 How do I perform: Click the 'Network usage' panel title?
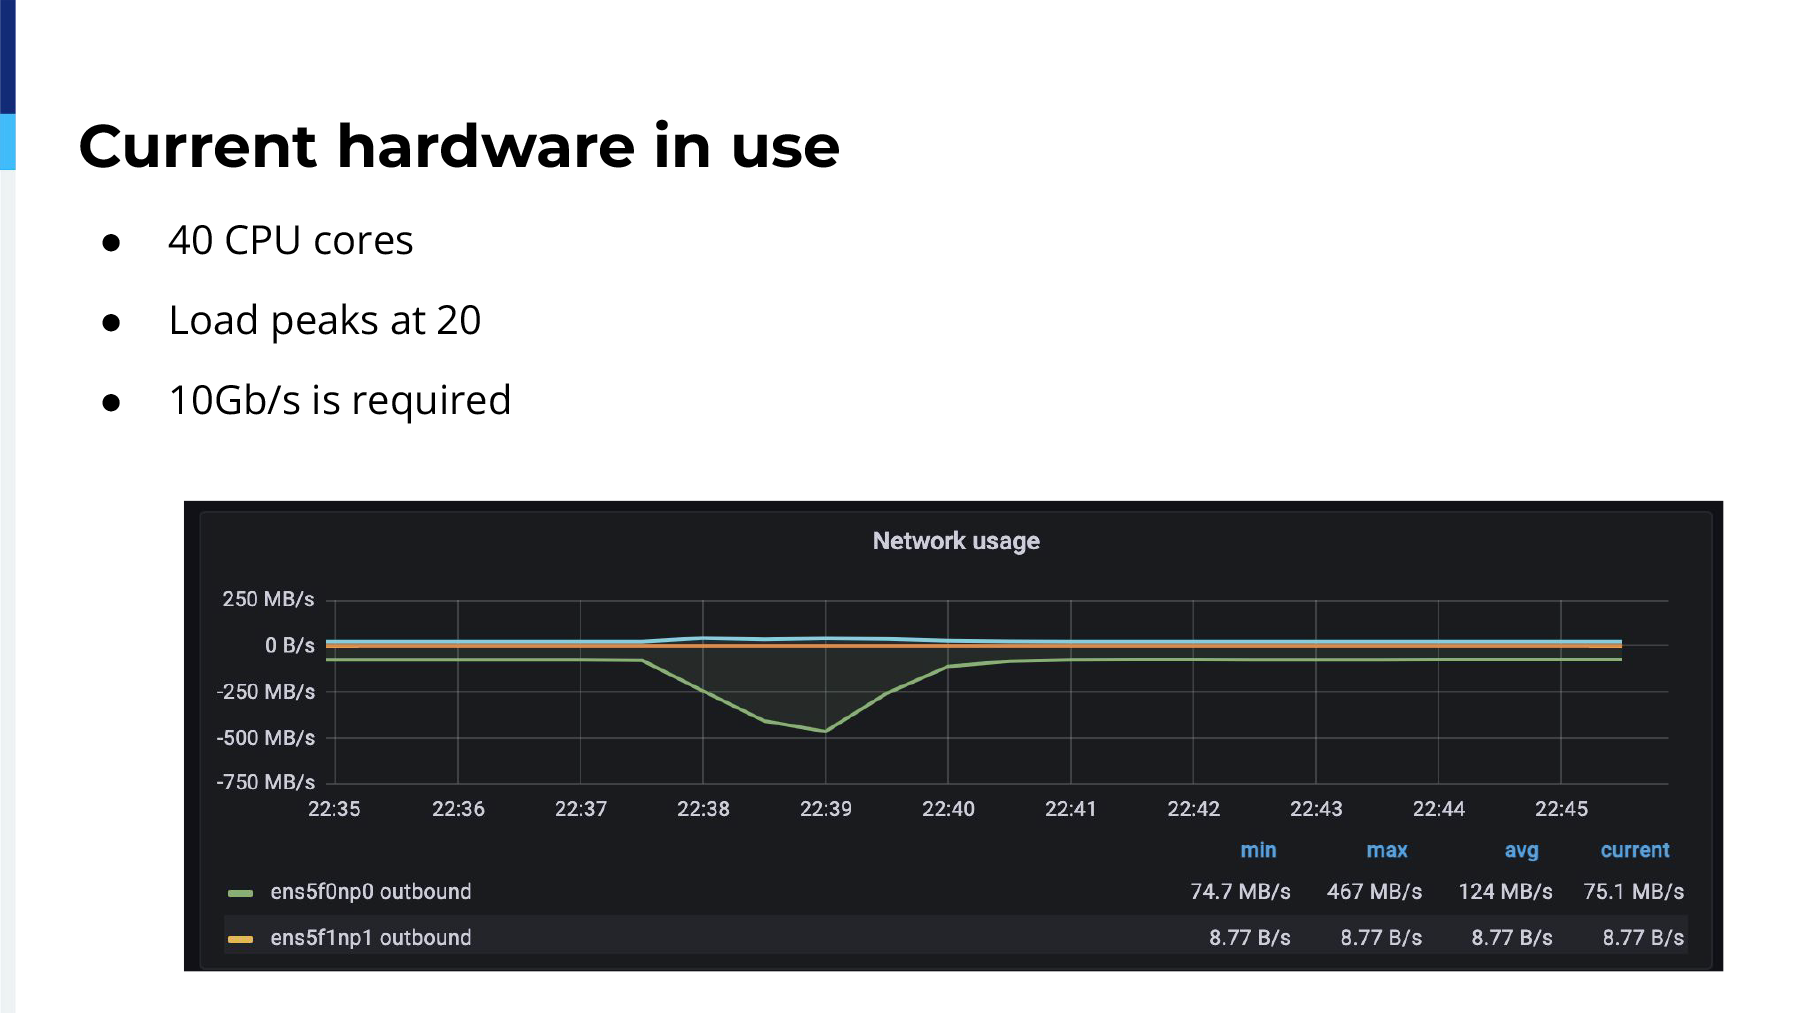[x=956, y=541]
